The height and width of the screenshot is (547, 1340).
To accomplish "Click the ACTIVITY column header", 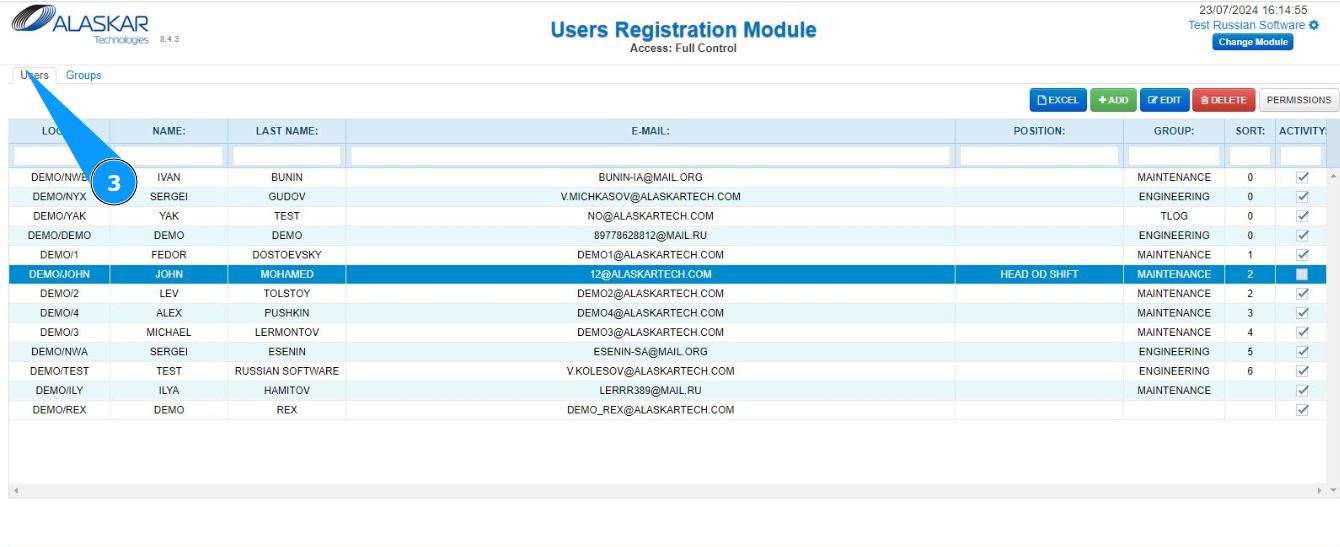I will point(1301,131).
